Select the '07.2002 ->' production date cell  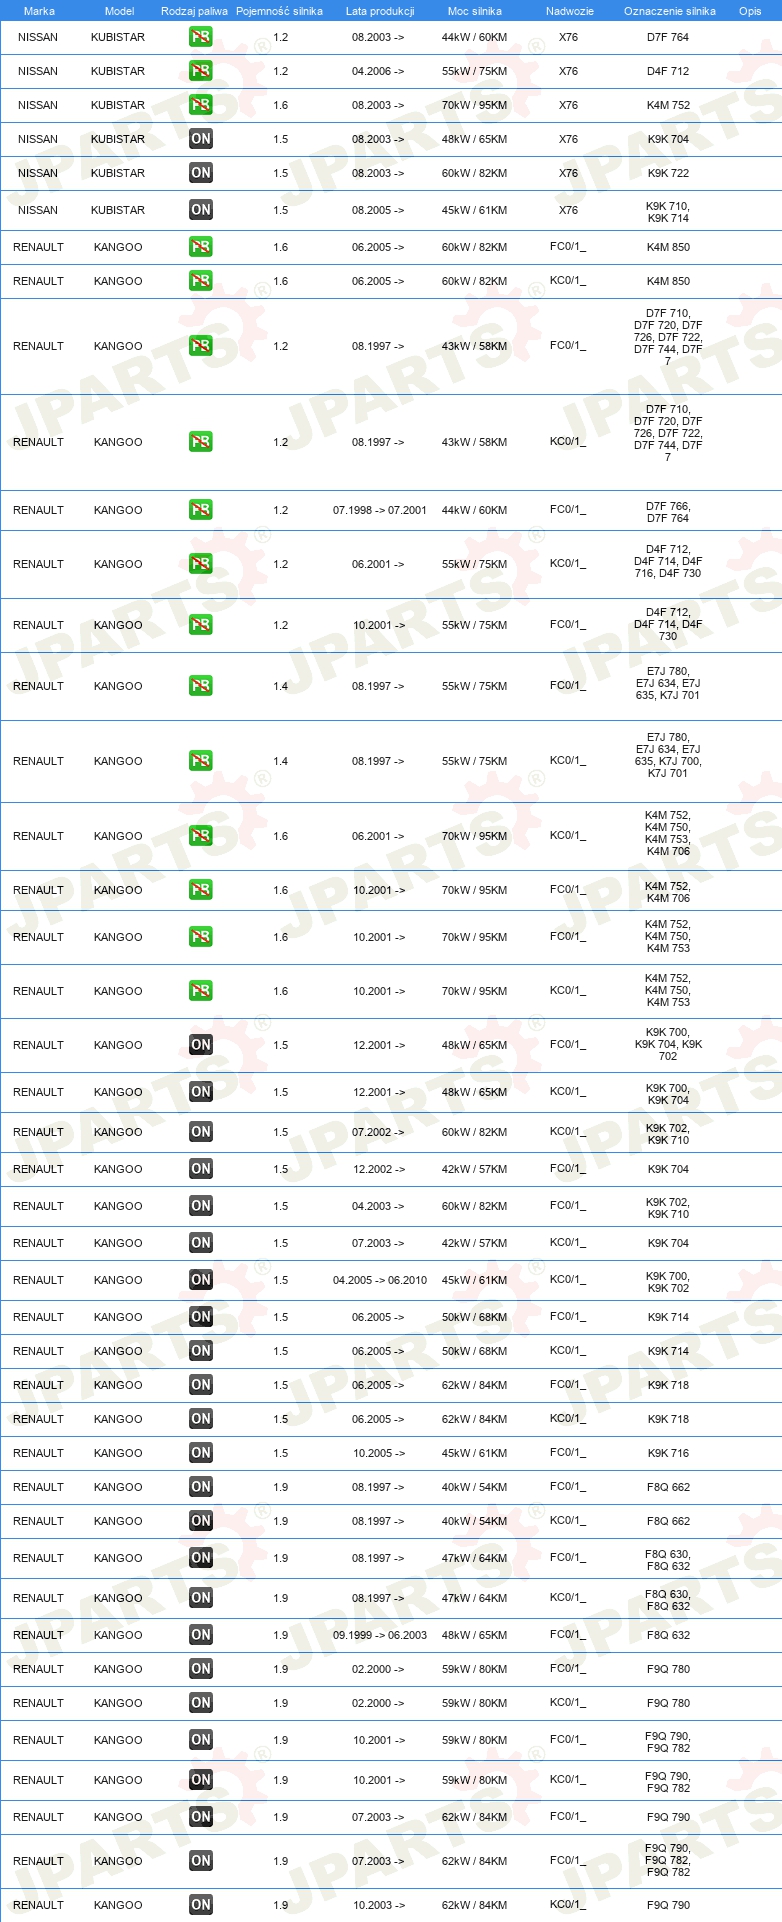[378, 1132]
